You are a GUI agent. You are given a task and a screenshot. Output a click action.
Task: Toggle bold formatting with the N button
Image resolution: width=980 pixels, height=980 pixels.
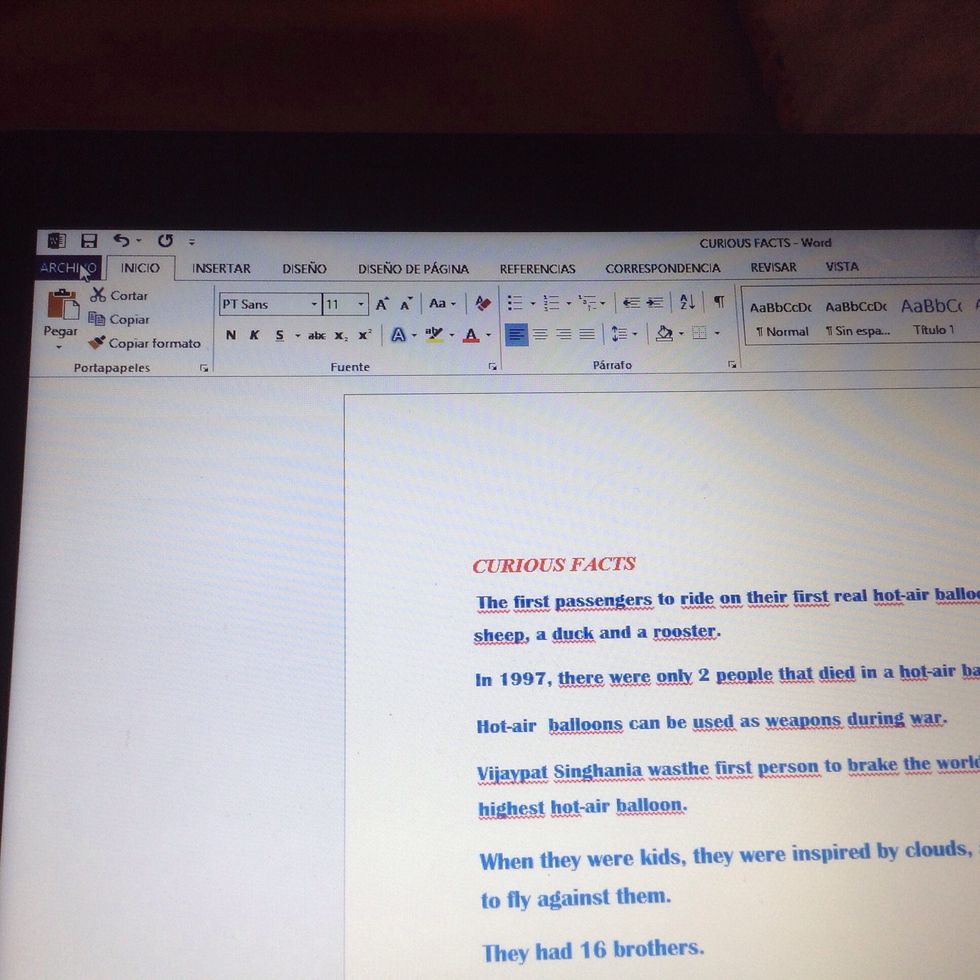[231, 335]
